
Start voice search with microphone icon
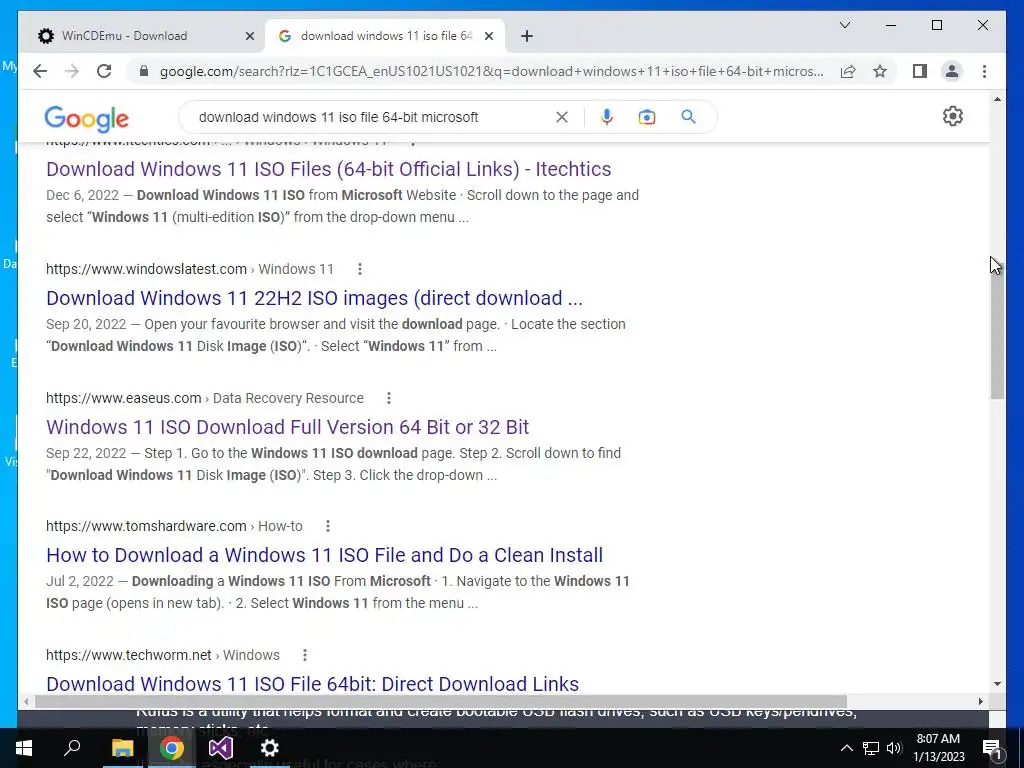click(x=607, y=117)
